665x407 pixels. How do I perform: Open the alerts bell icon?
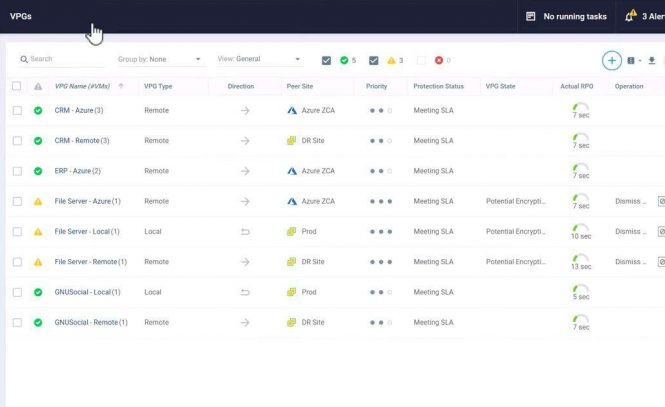[630, 16]
